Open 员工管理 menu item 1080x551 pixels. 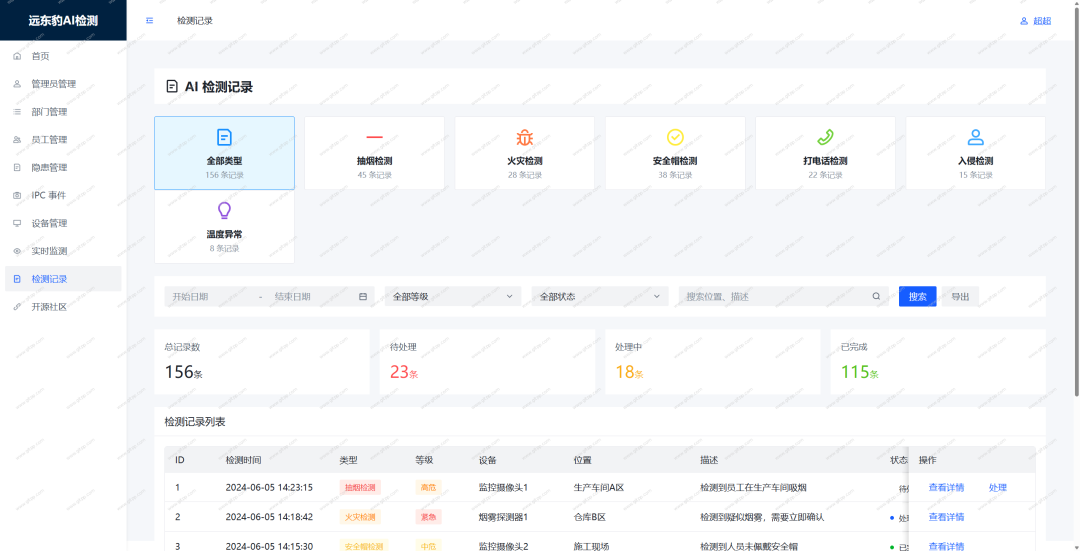[x=63, y=140]
